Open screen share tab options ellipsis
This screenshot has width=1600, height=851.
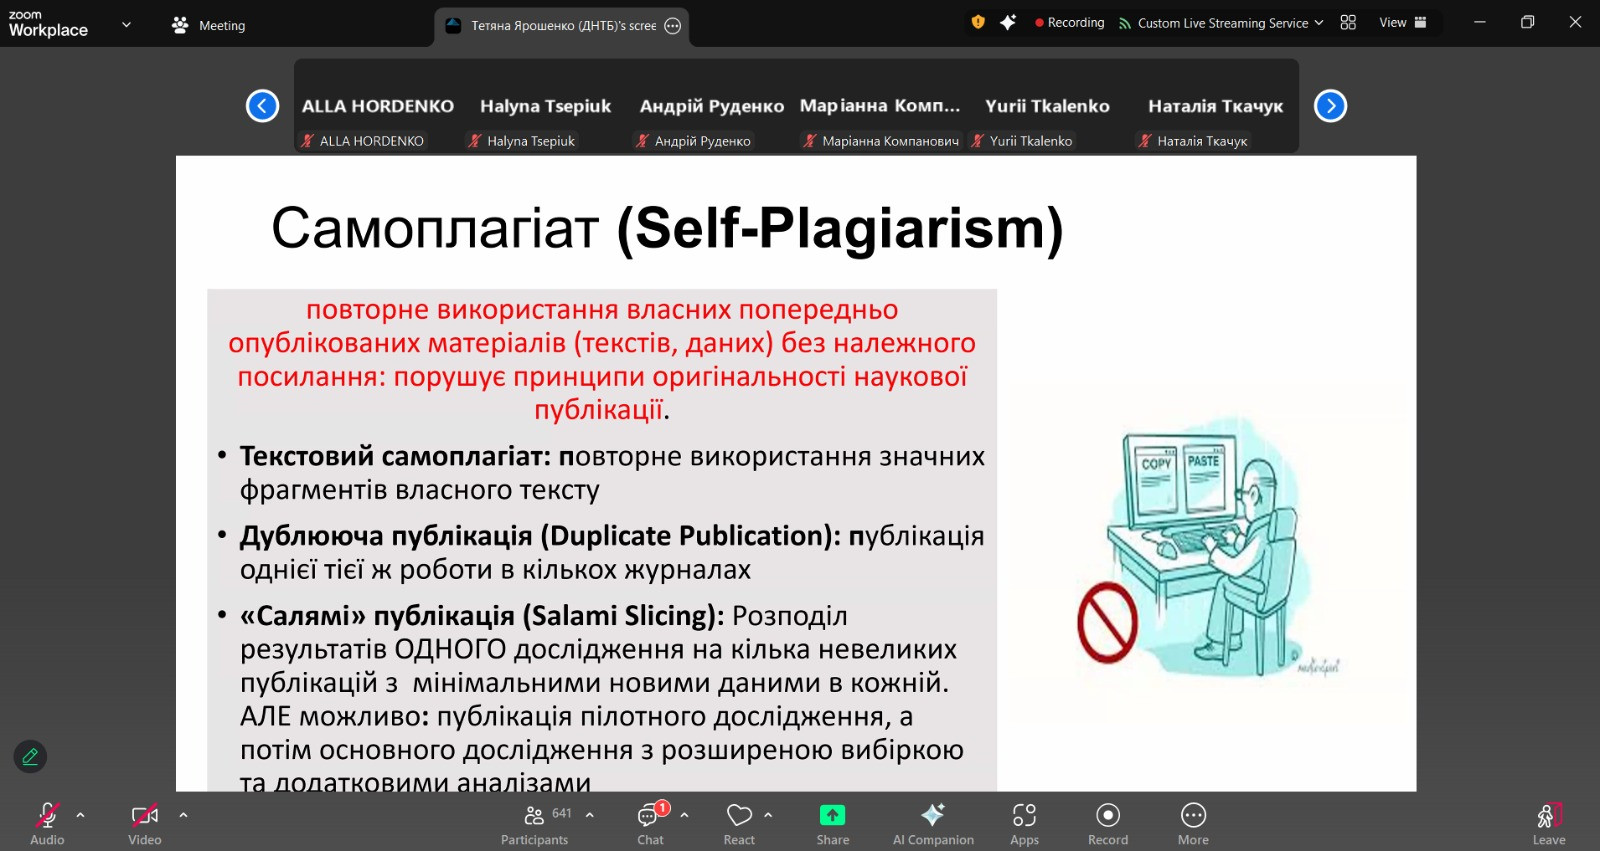click(673, 26)
